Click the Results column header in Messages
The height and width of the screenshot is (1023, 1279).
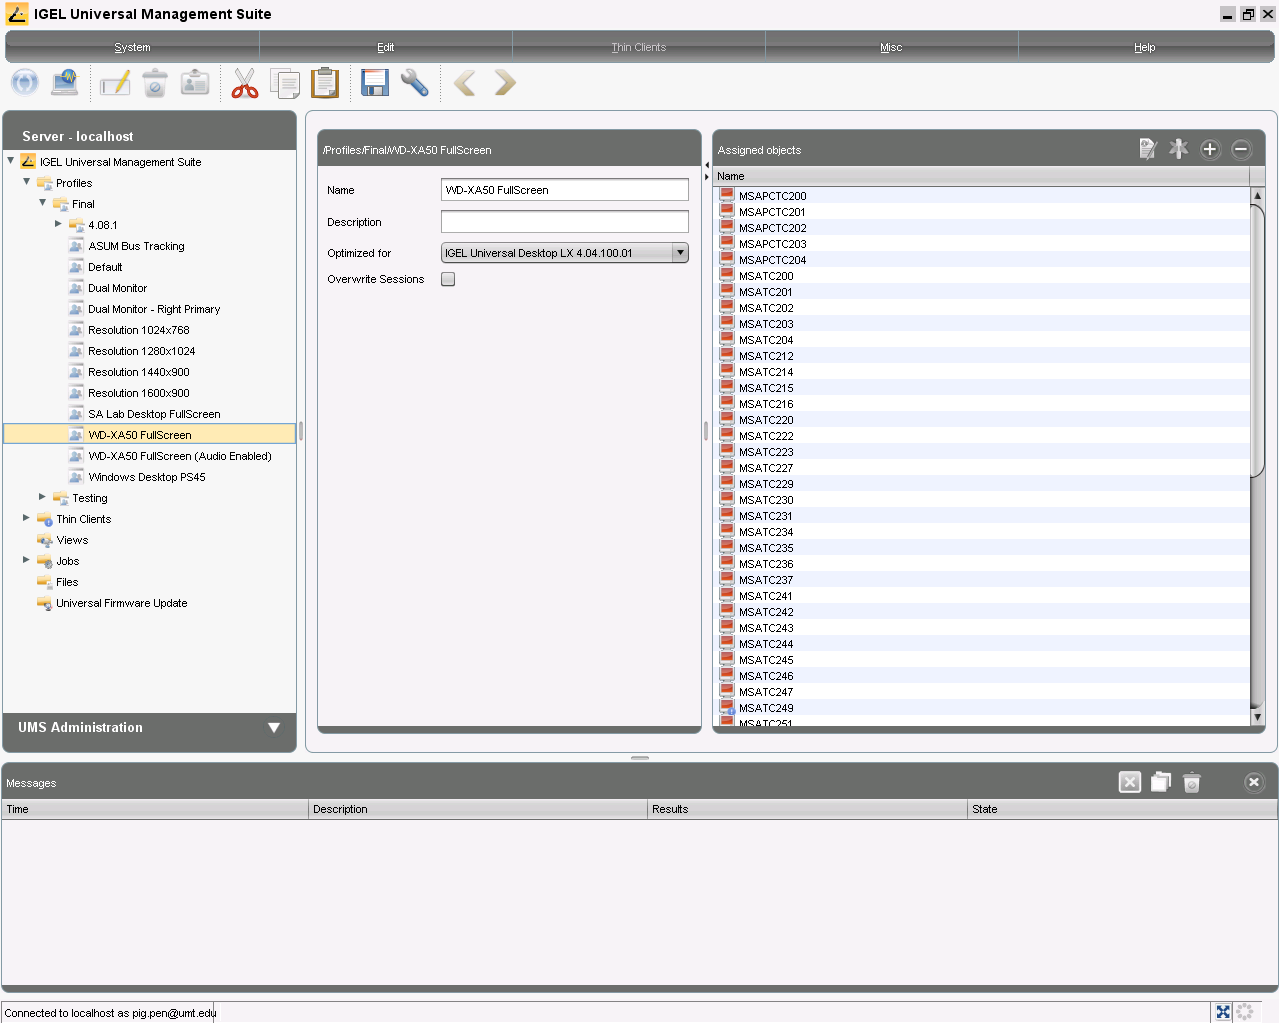click(x=807, y=809)
